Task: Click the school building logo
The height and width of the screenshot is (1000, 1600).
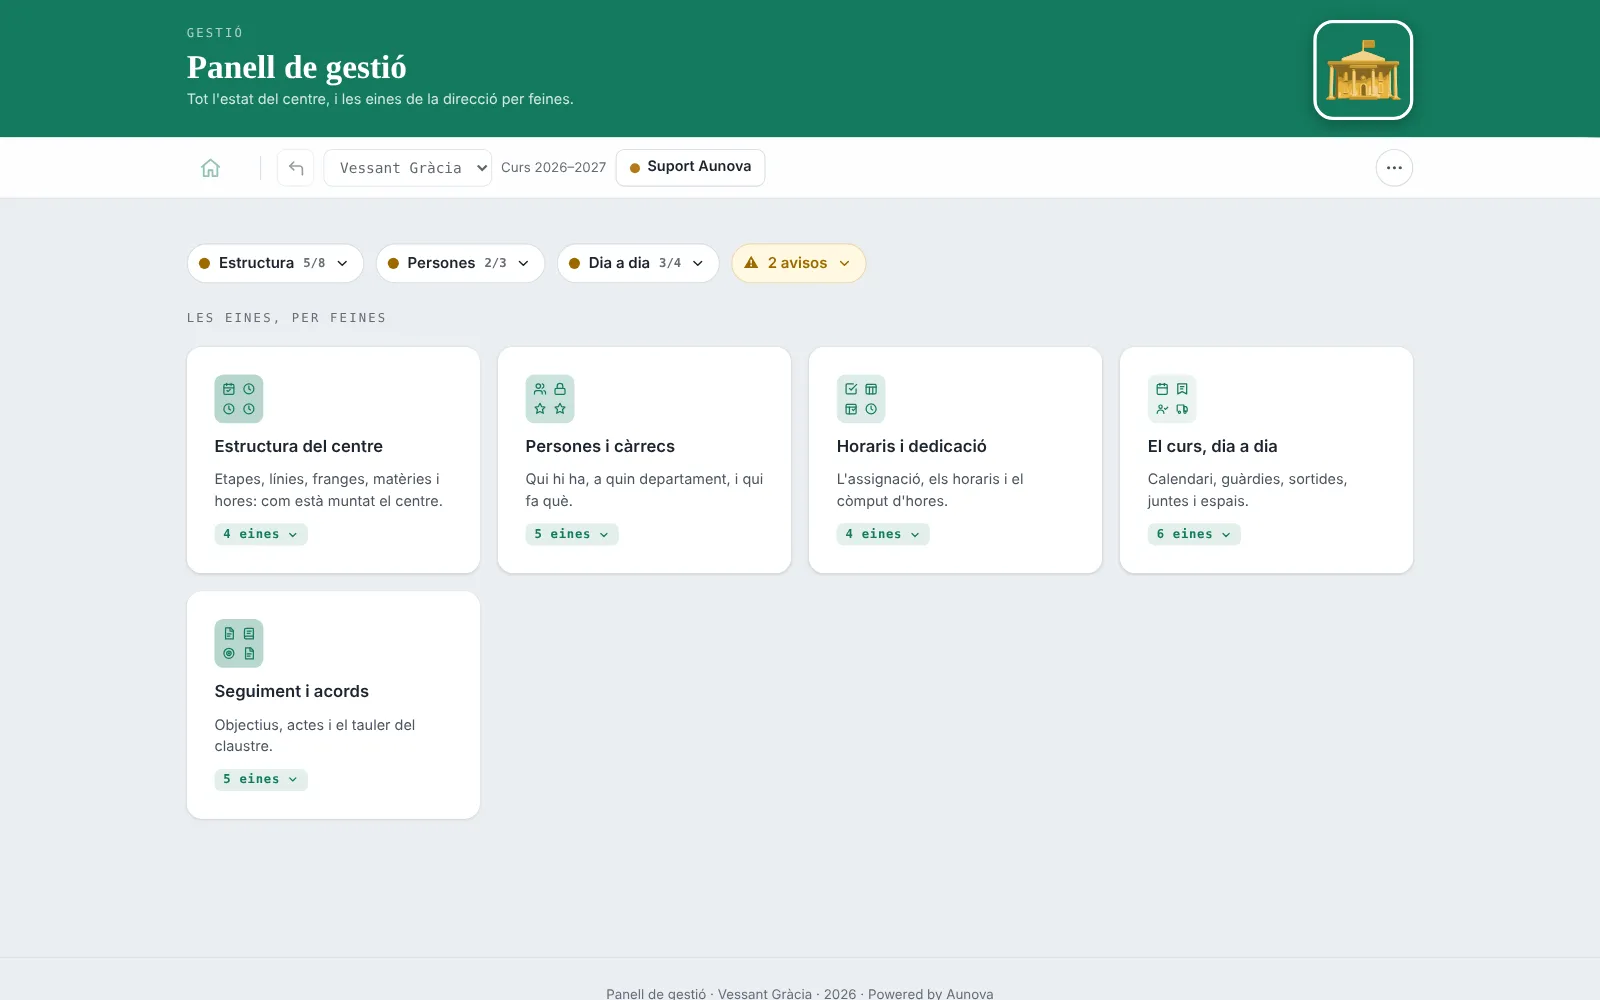Action: tap(1363, 70)
